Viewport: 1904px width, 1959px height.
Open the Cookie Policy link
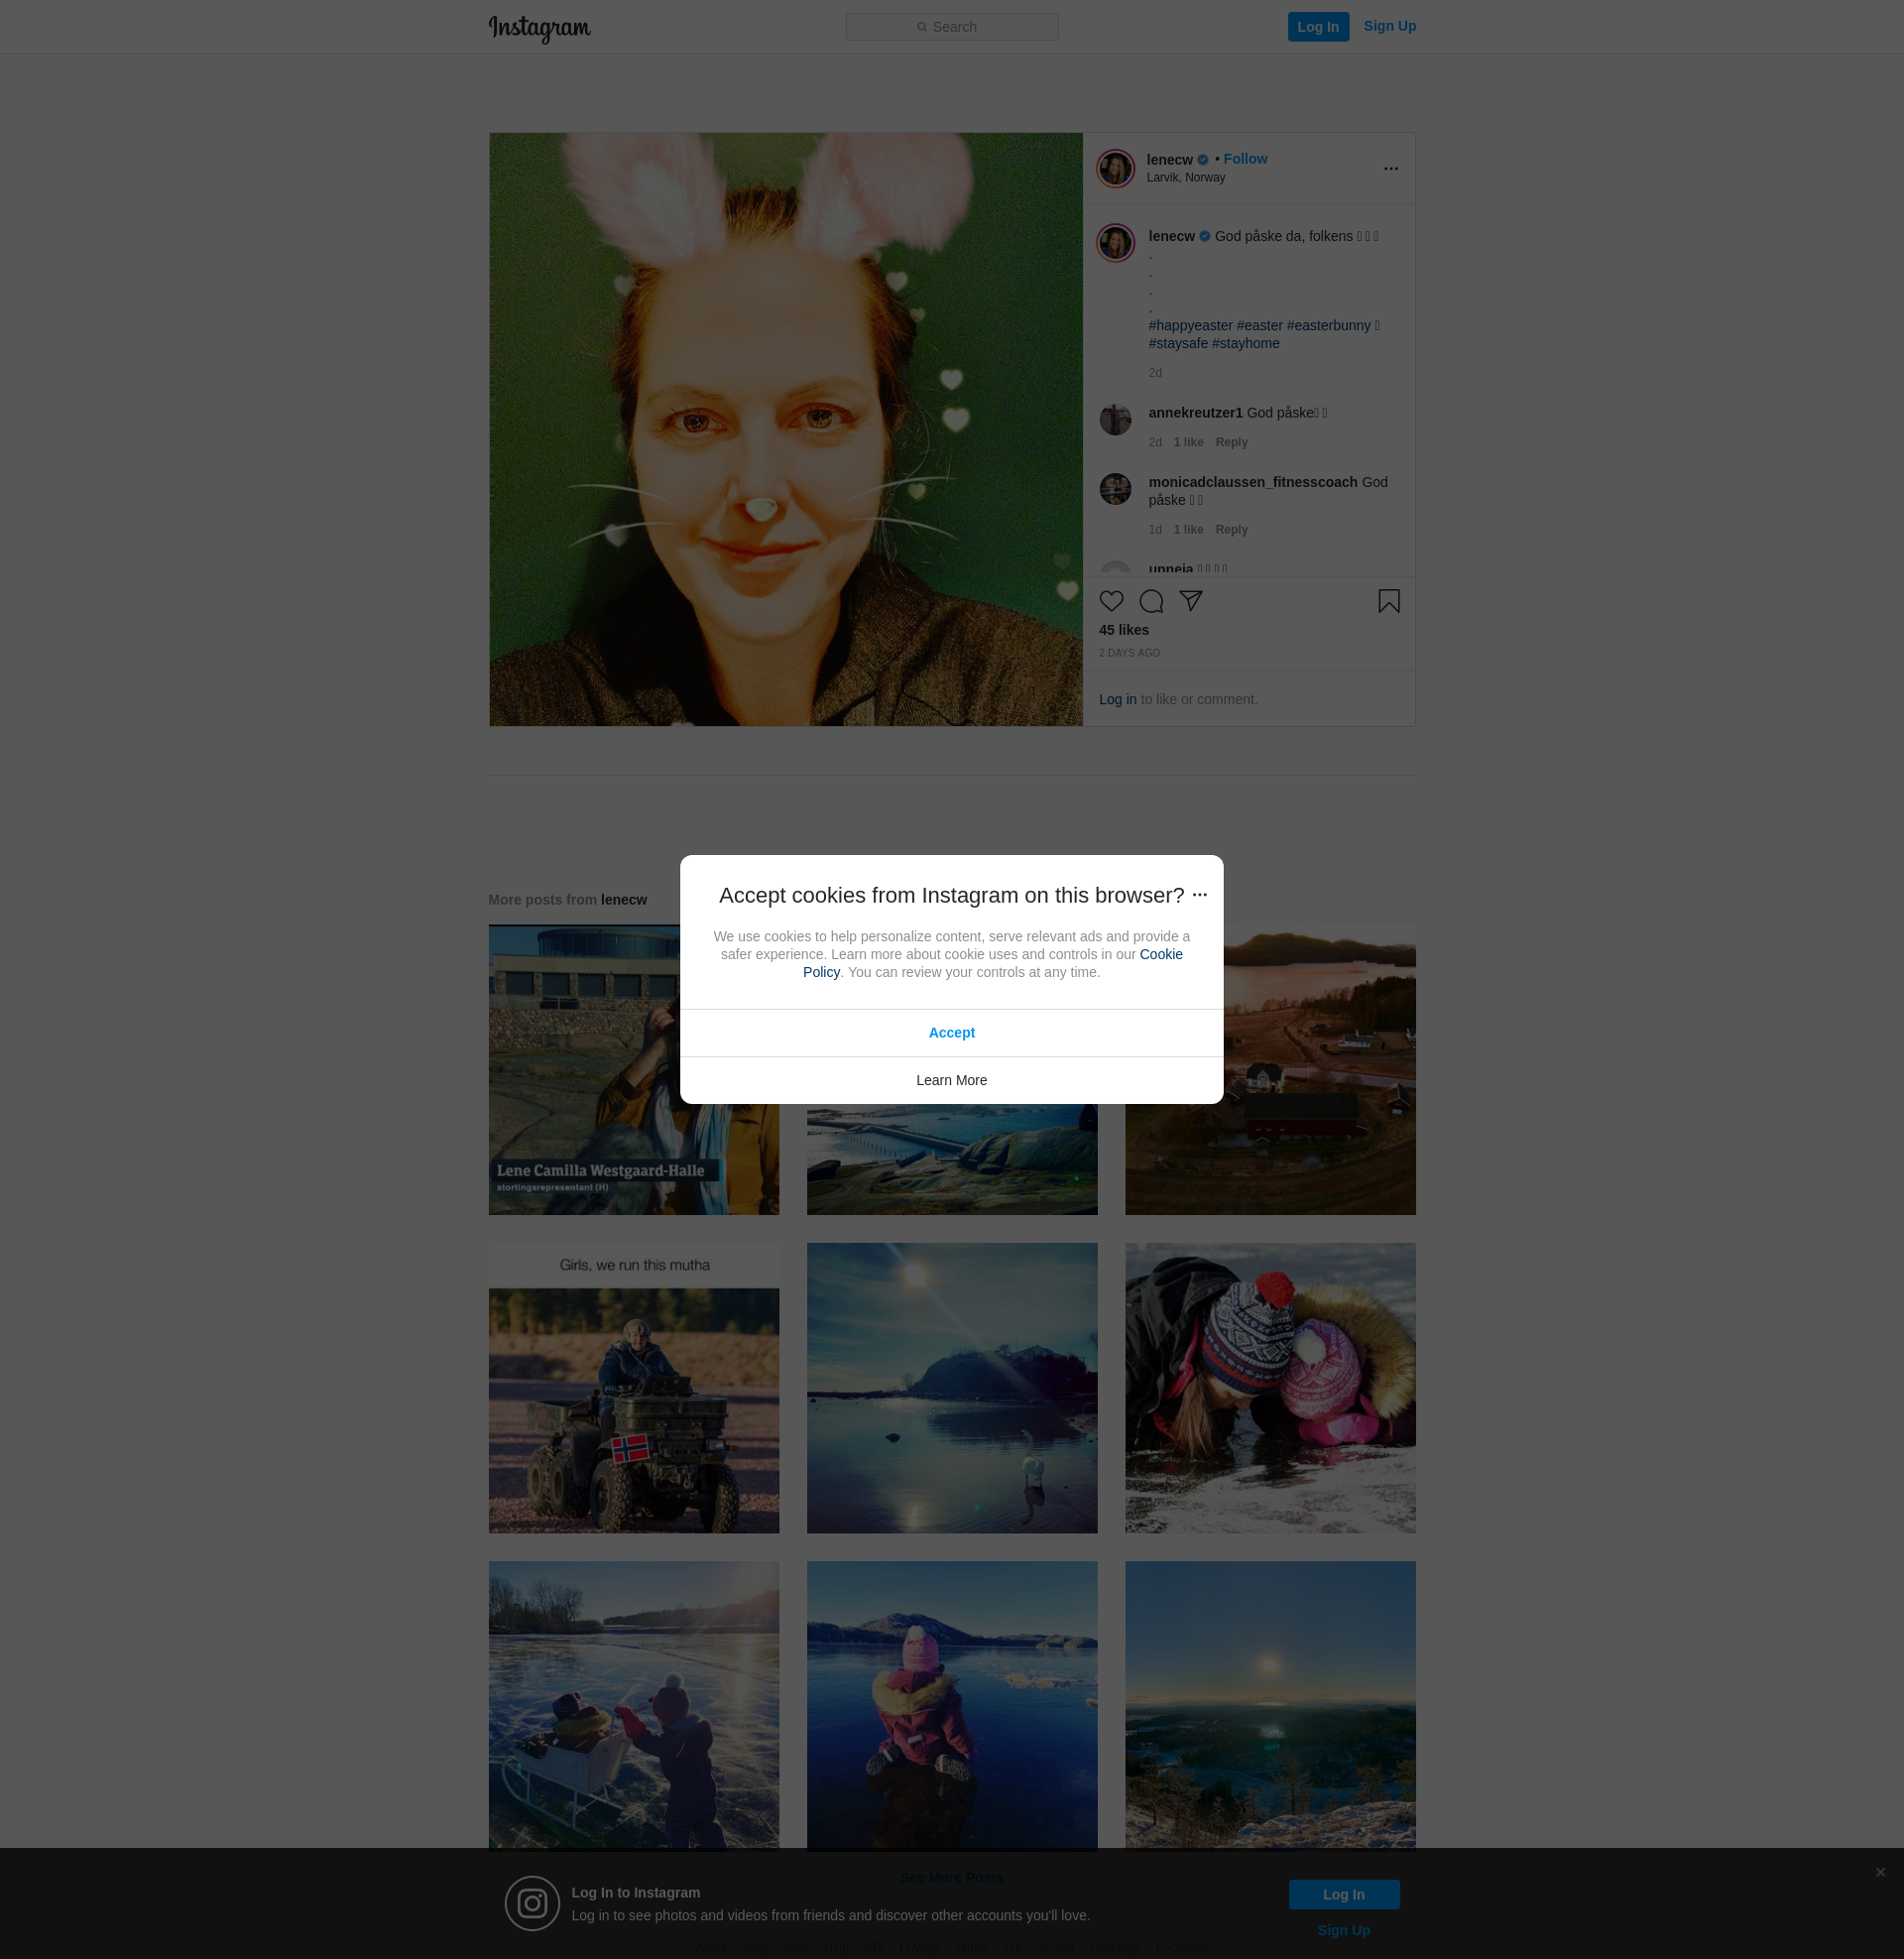click(1160, 954)
